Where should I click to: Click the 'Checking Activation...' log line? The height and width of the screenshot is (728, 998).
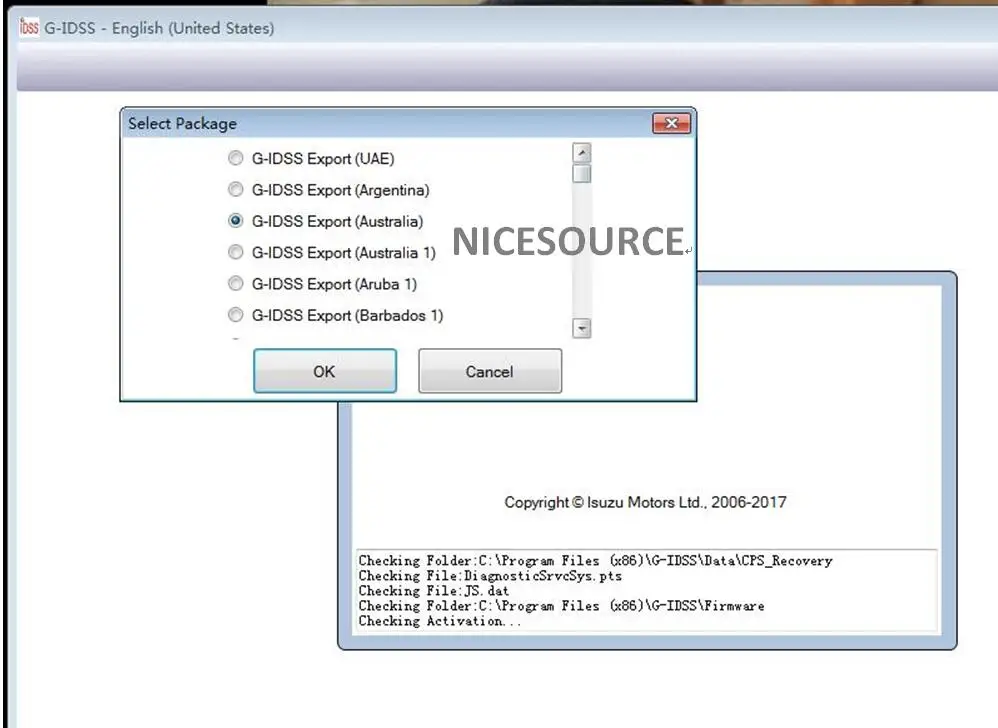coord(440,620)
